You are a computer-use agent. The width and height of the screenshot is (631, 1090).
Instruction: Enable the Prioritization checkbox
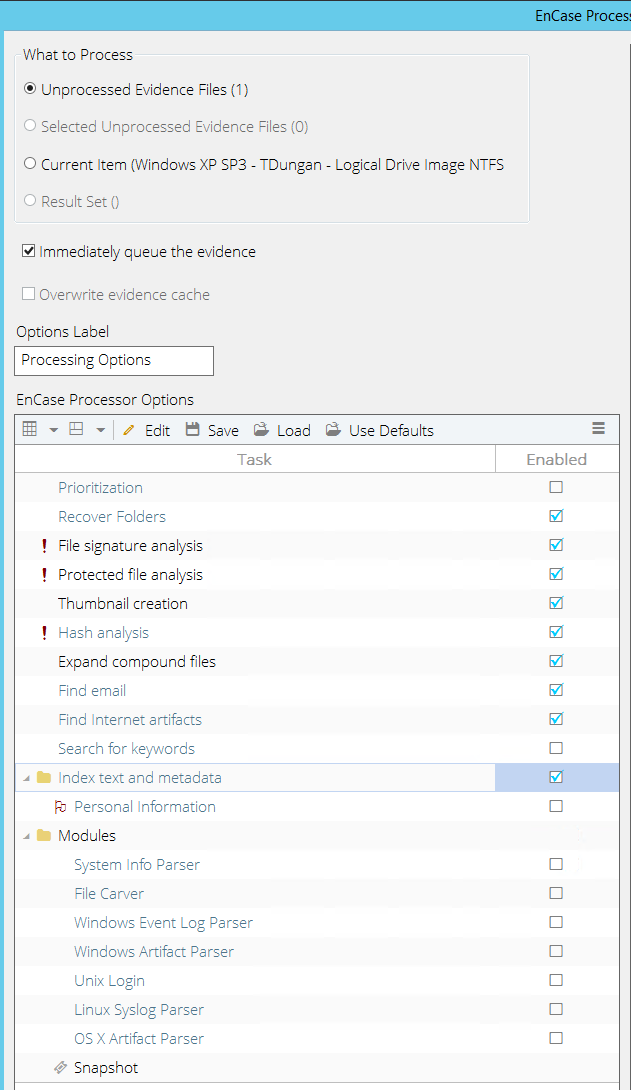[556, 487]
